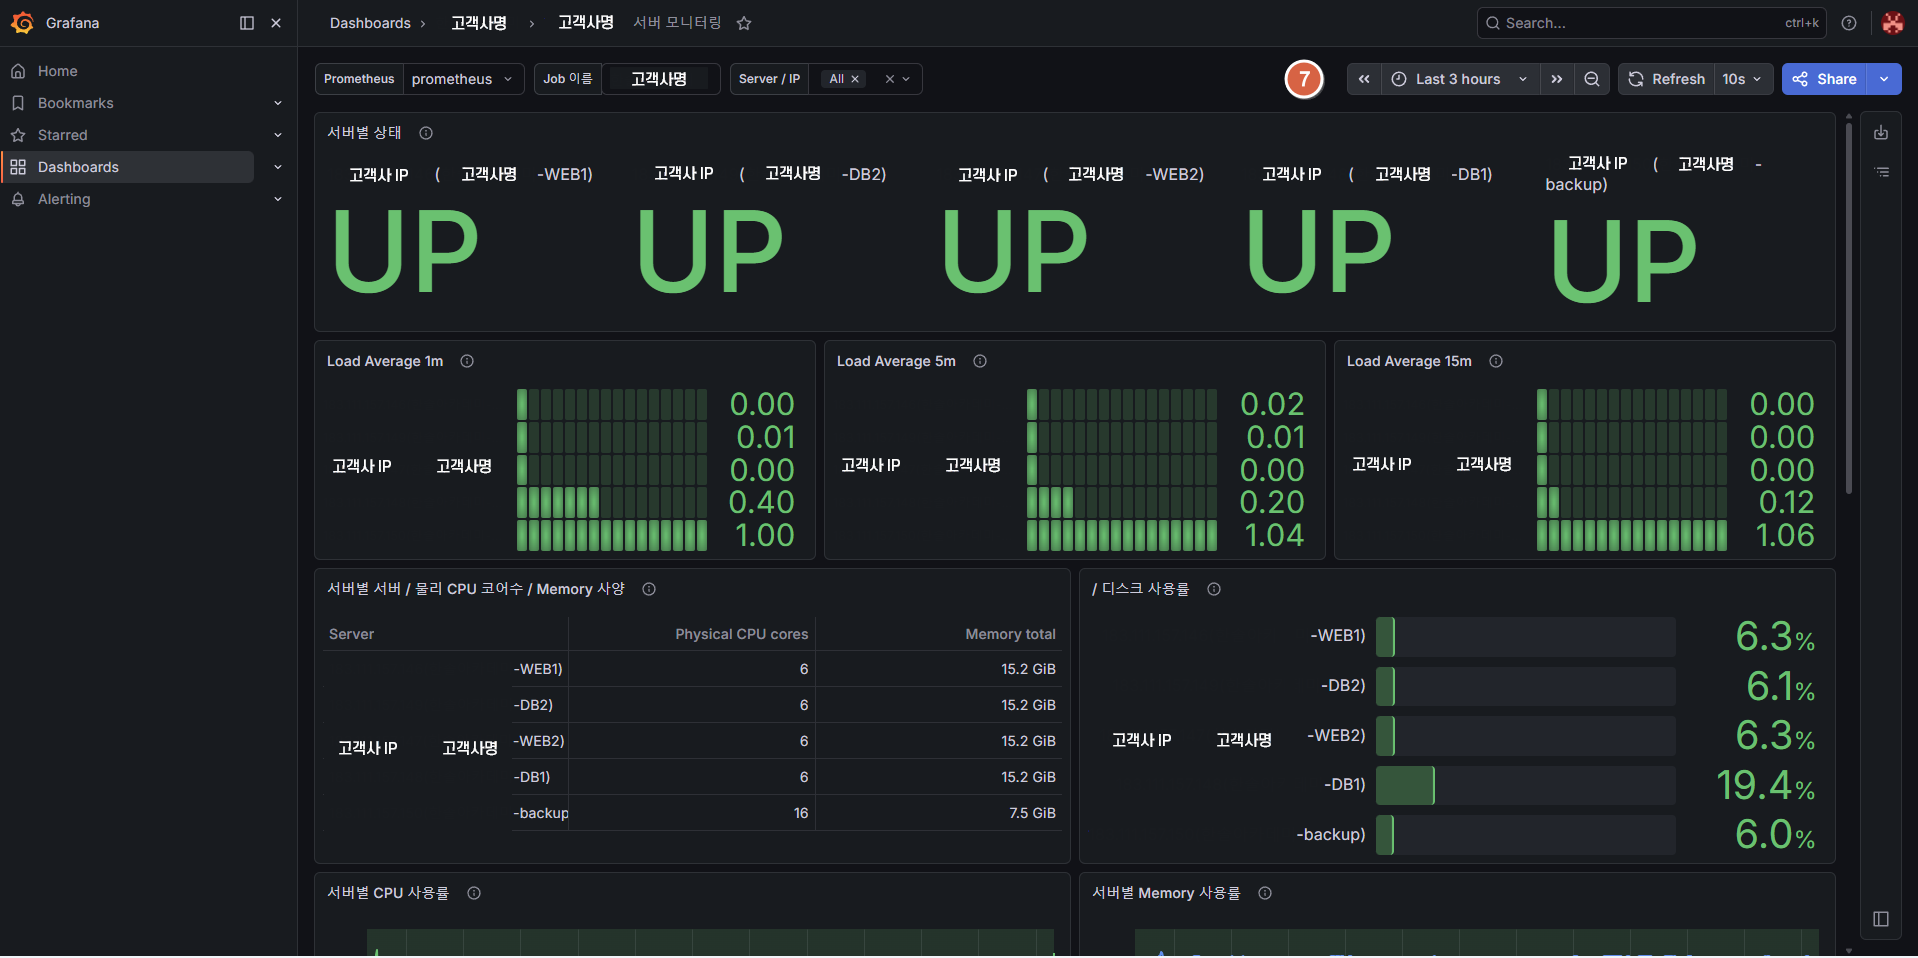
Task: Expand the Bookmarks menu section
Action: (278, 103)
